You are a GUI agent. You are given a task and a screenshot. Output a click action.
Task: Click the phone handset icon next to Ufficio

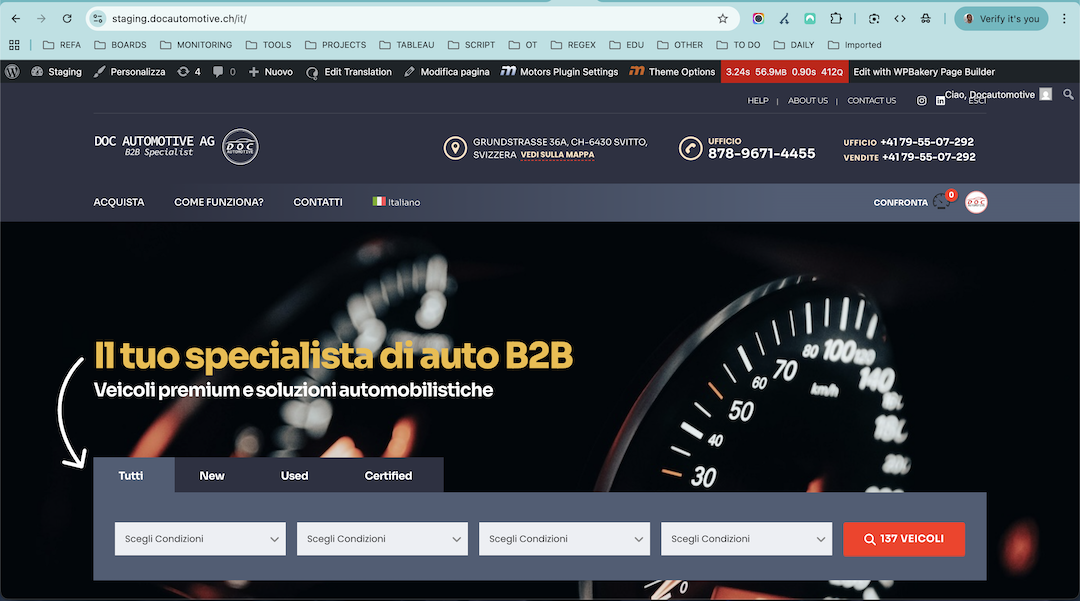(690, 148)
